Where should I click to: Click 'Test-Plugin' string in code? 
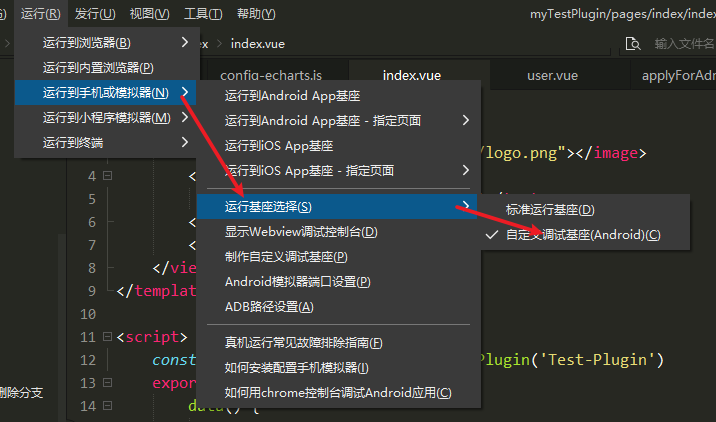tap(597, 360)
